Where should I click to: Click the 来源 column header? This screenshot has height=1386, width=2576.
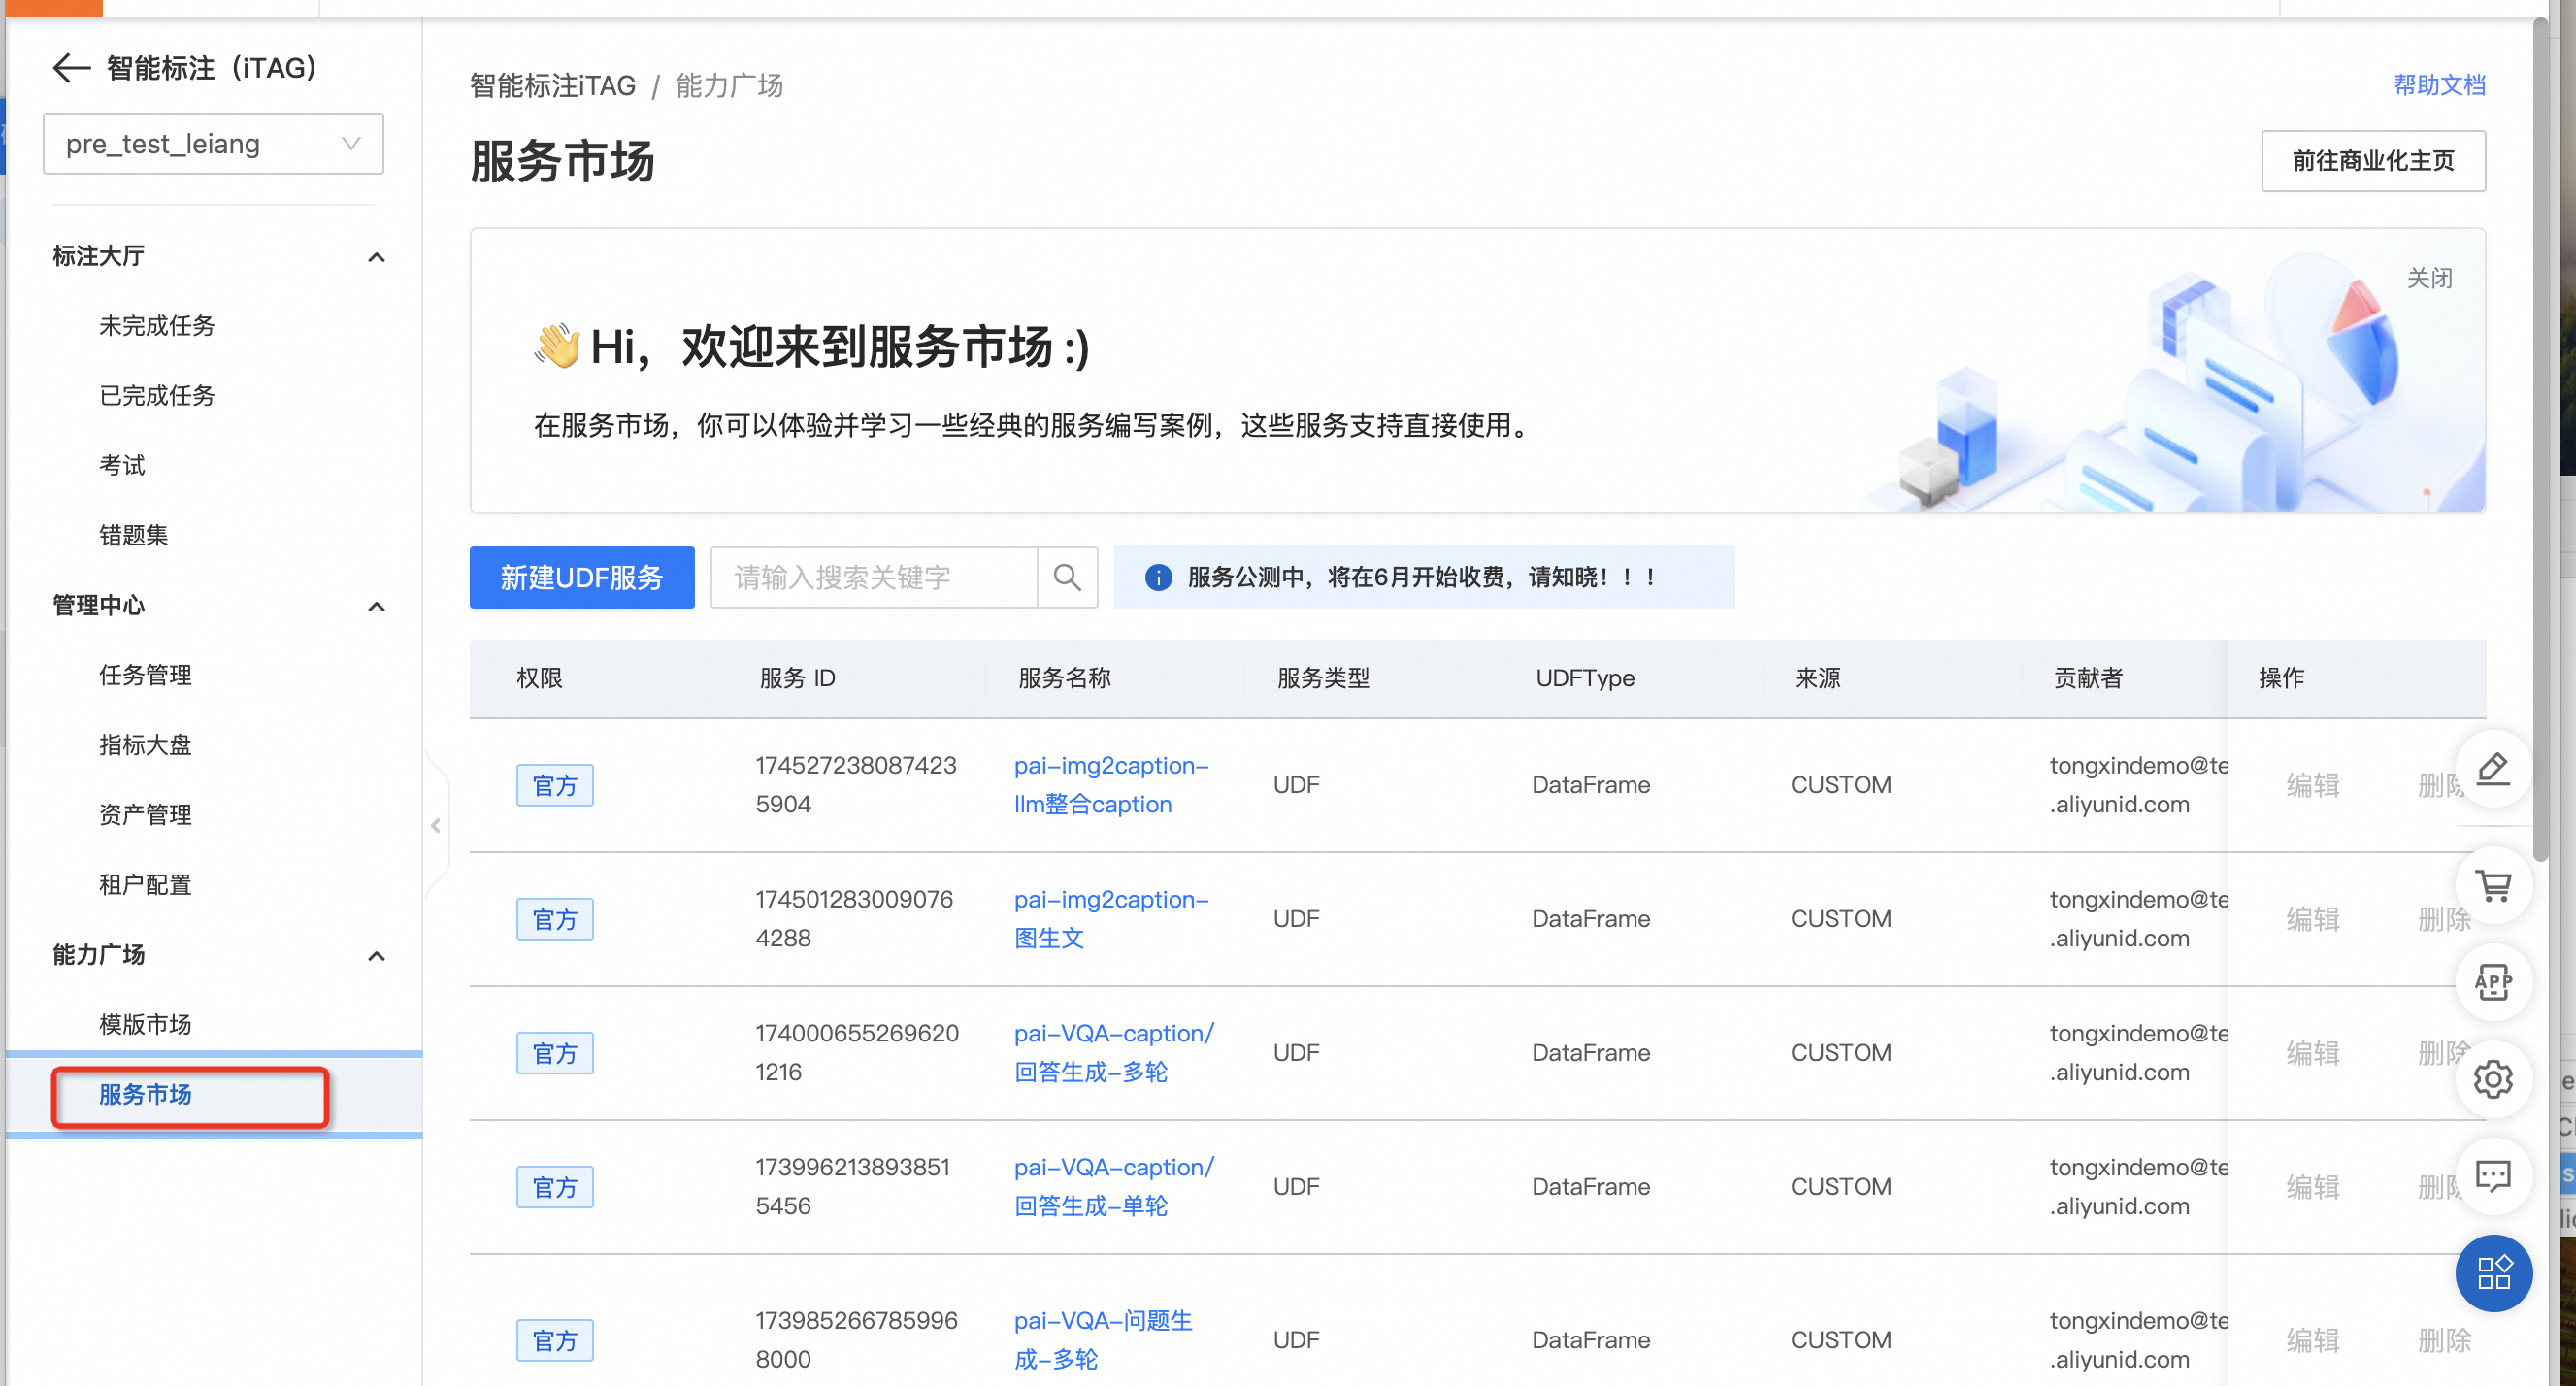click(x=1817, y=678)
